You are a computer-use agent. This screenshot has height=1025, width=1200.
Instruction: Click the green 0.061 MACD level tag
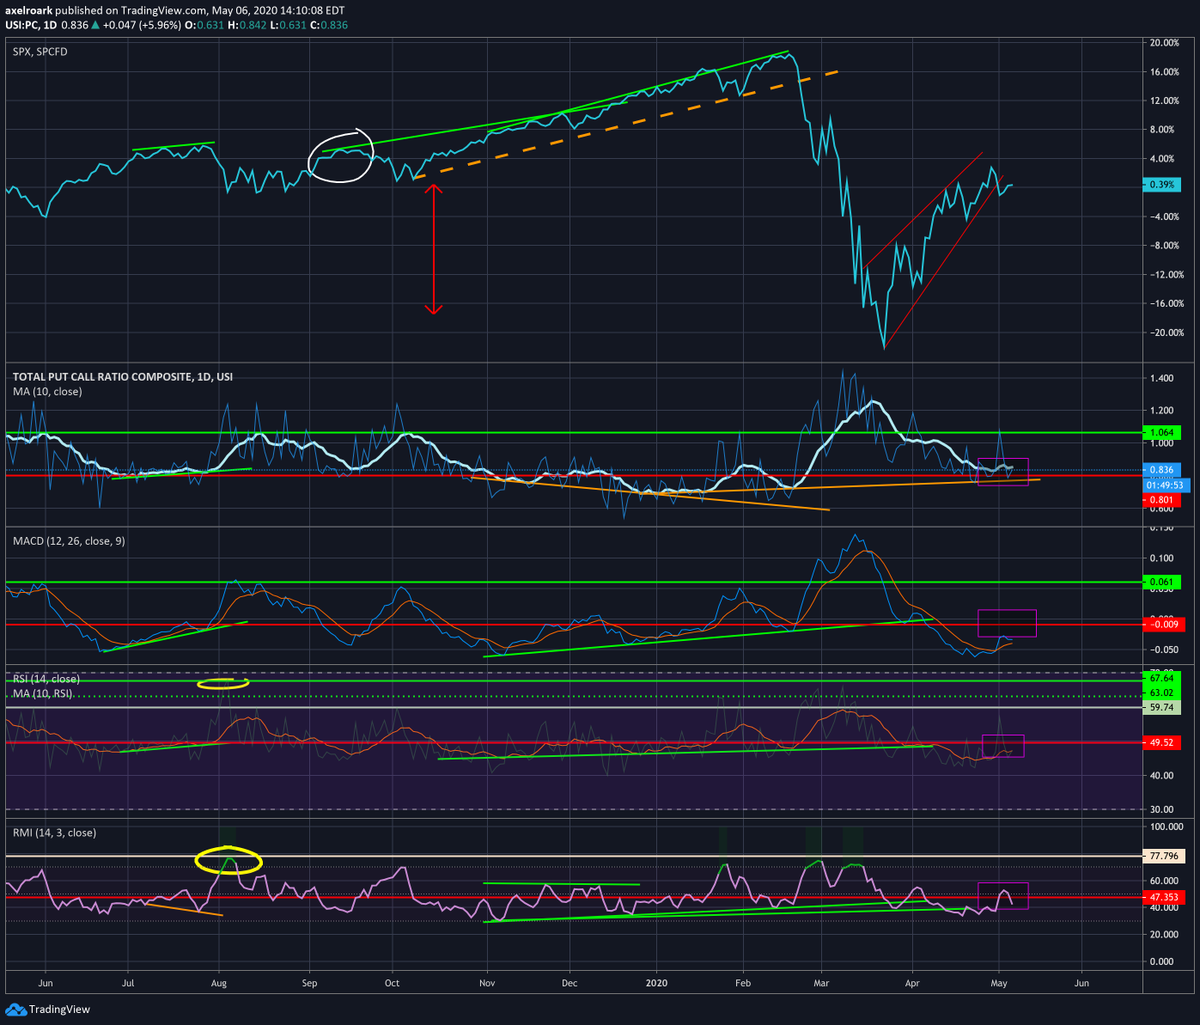coord(1160,581)
